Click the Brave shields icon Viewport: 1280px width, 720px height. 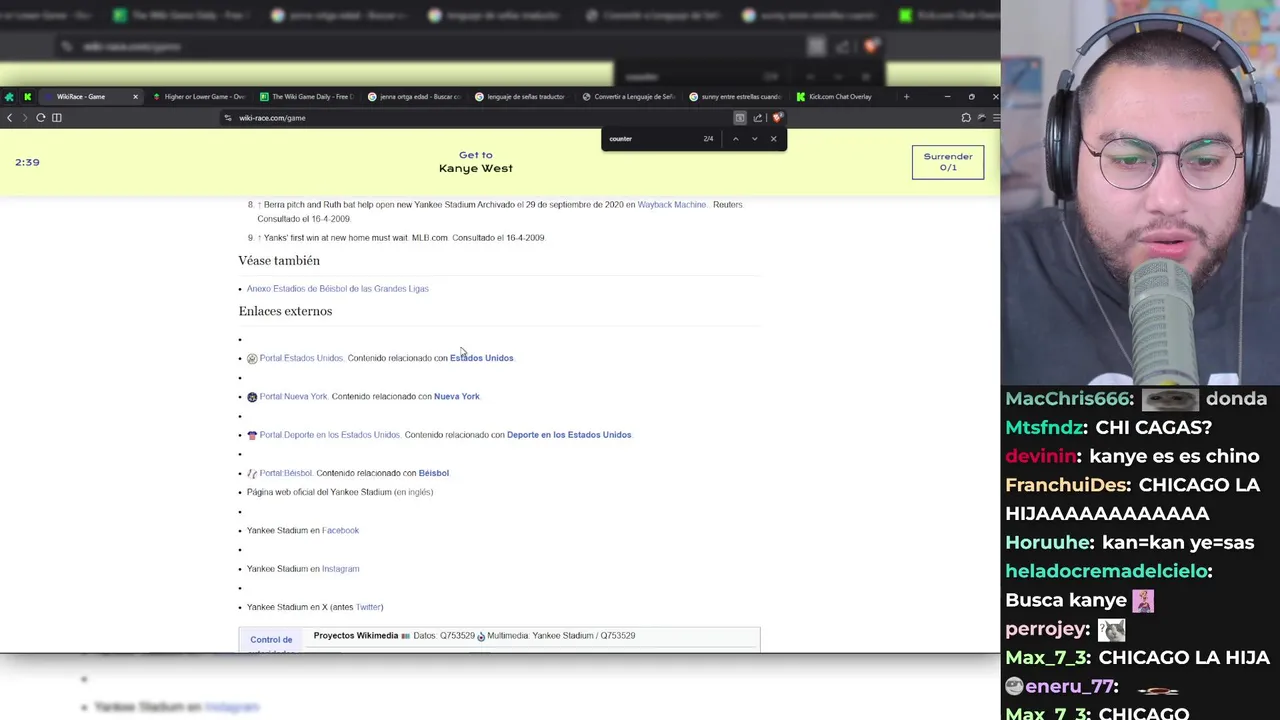pos(777,118)
